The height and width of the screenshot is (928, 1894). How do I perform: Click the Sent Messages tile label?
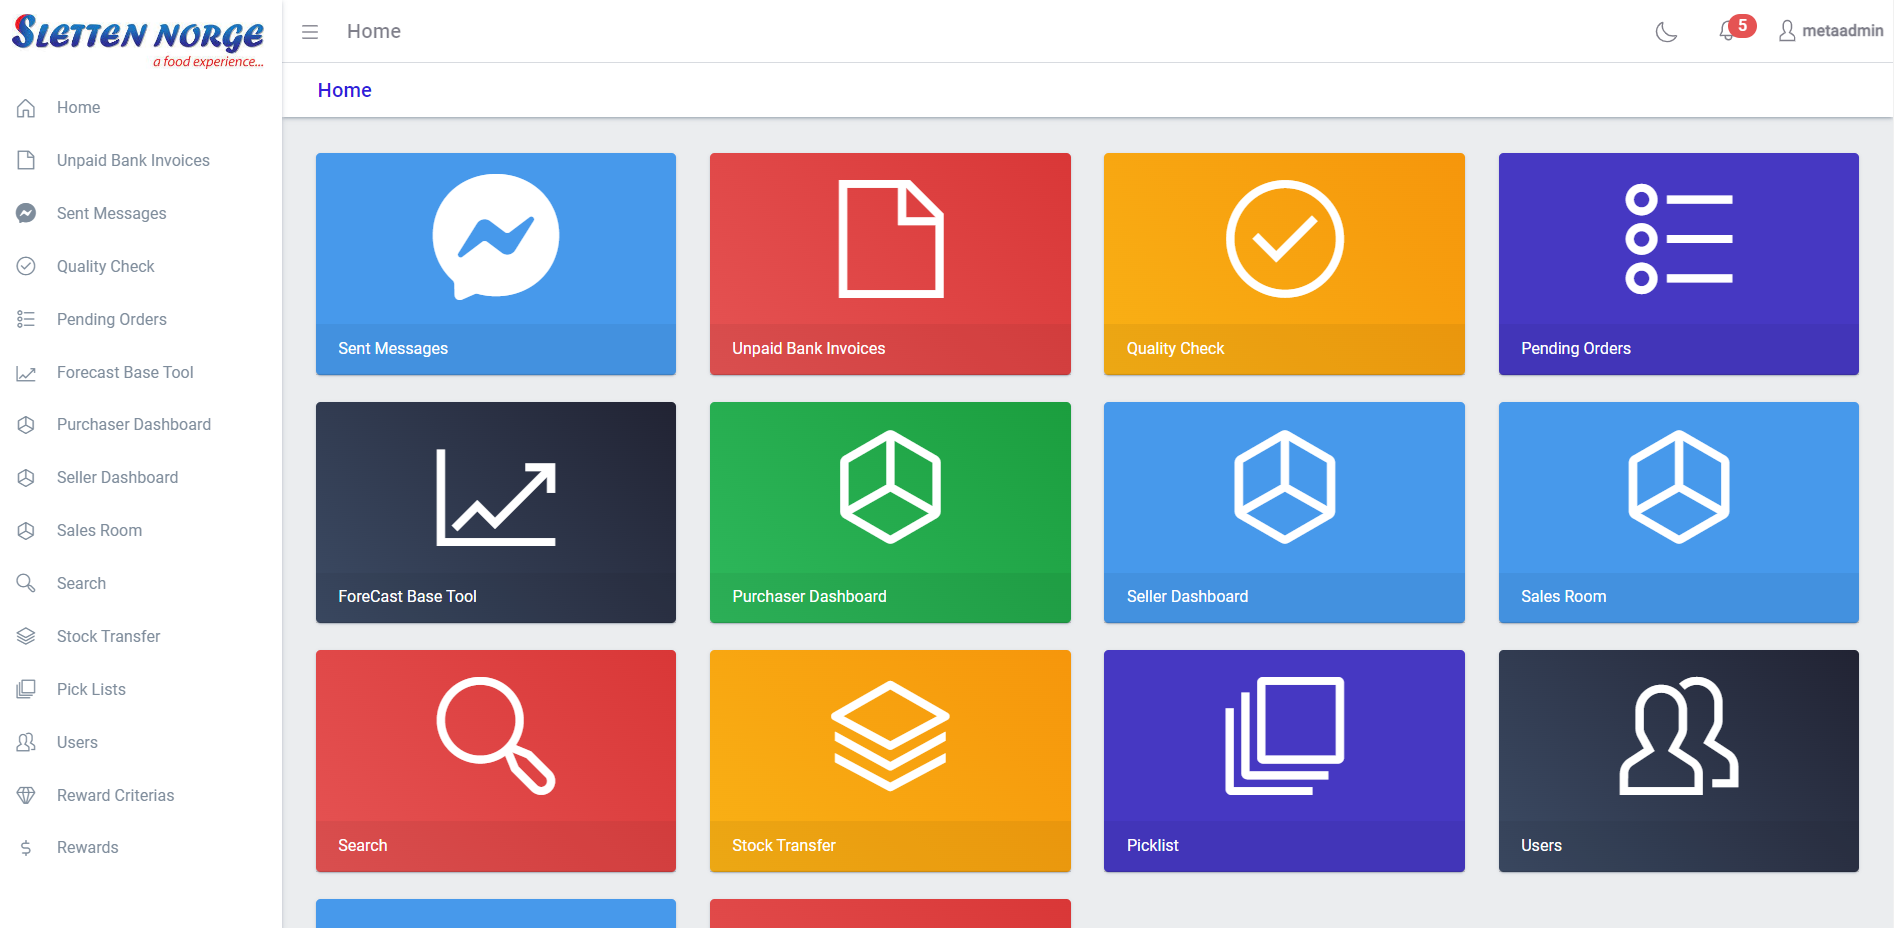tap(393, 348)
